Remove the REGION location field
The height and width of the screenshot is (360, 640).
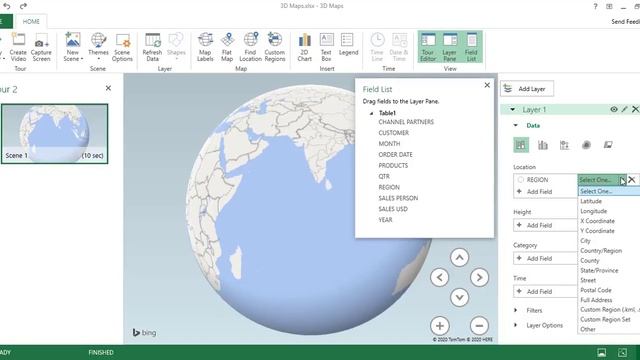(x=632, y=180)
